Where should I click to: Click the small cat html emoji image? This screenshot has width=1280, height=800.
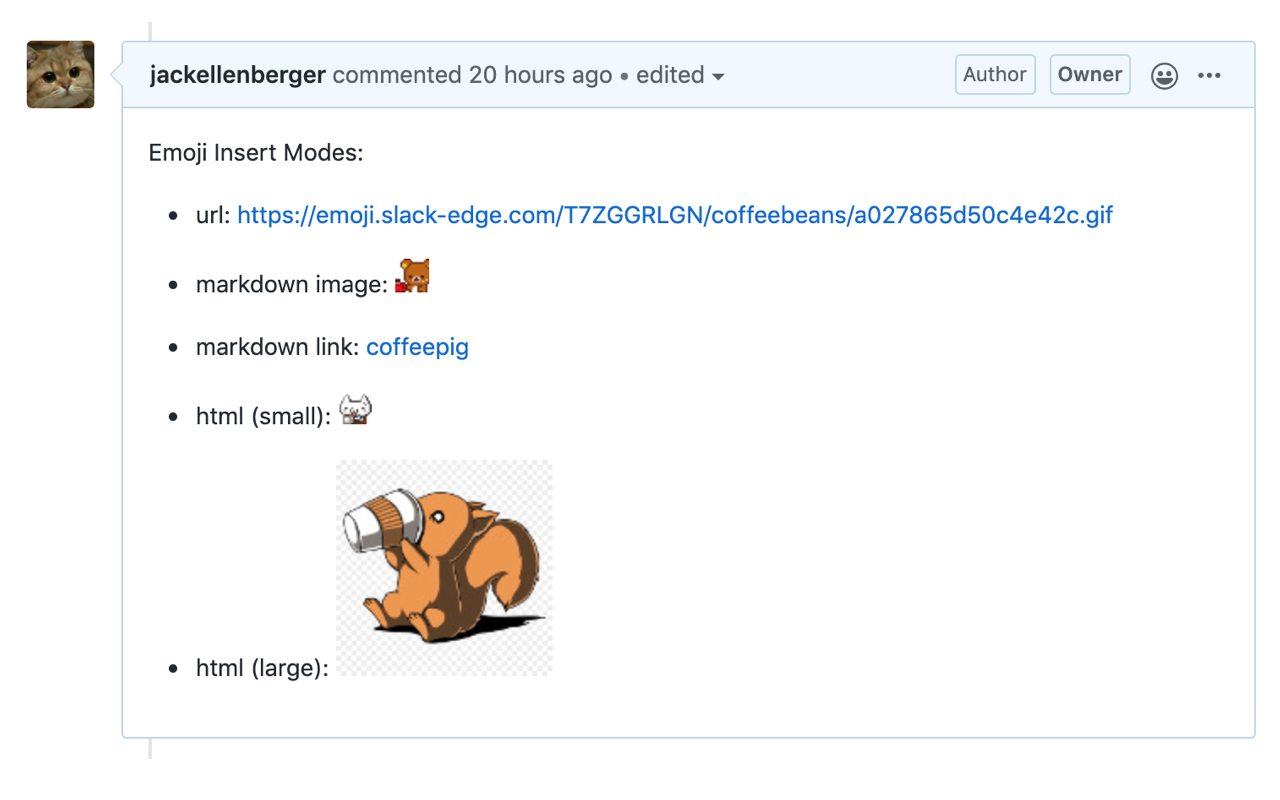point(355,409)
